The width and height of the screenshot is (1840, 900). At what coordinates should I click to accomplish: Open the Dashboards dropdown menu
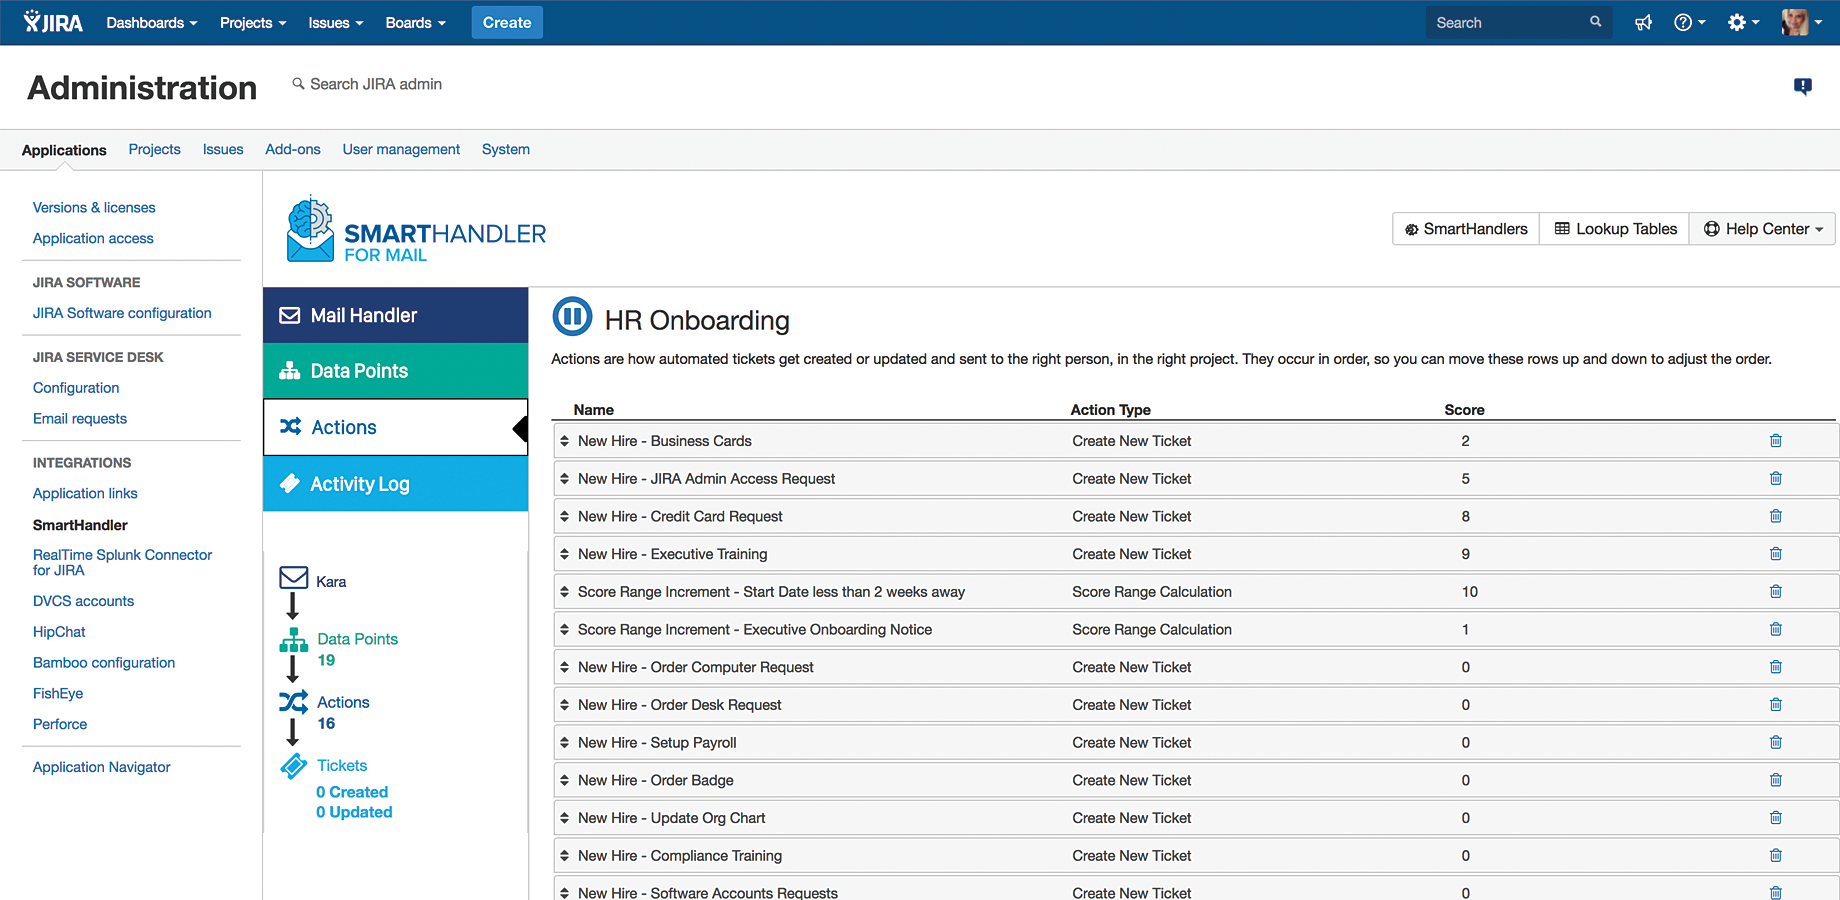(152, 22)
